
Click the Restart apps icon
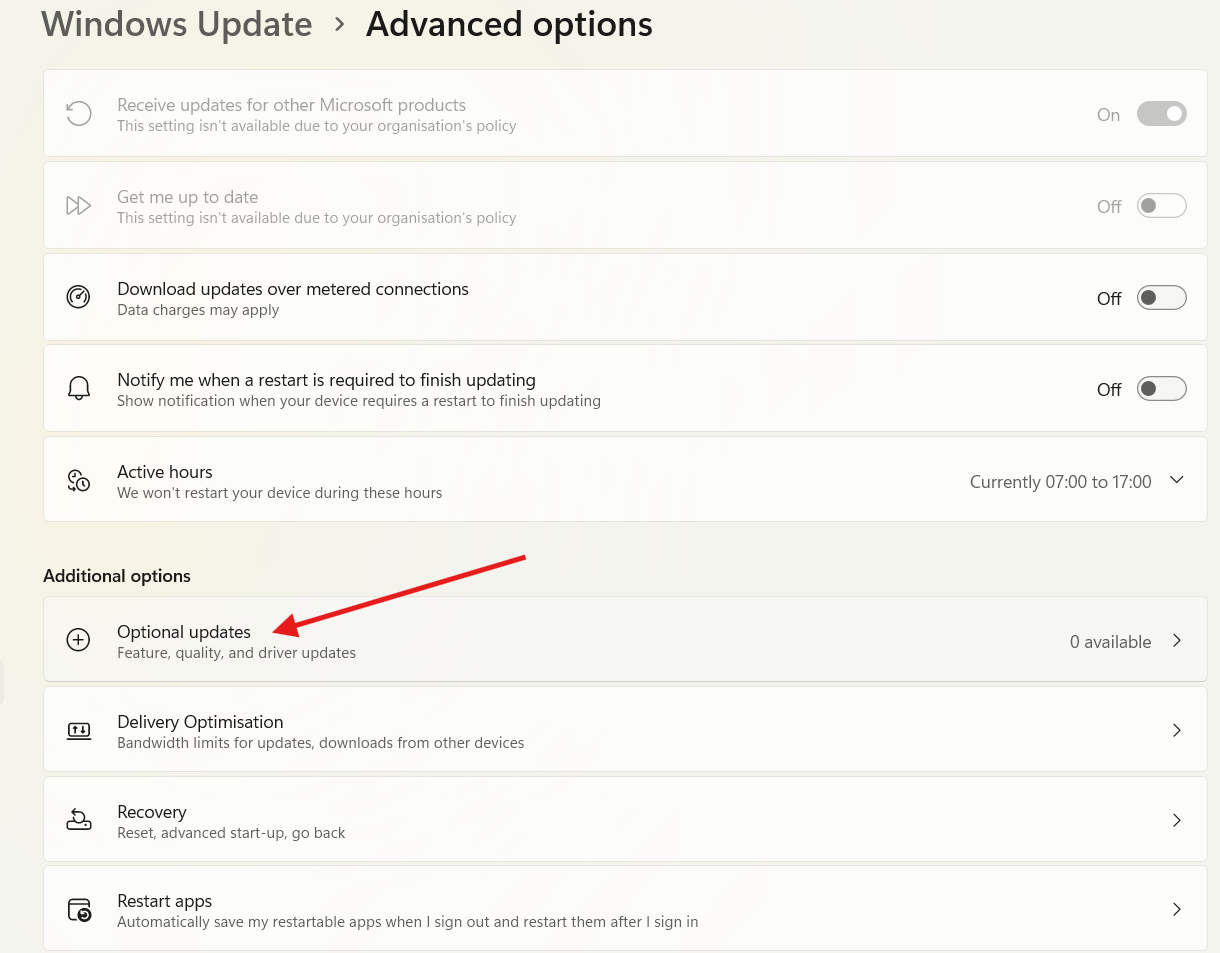(x=78, y=910)
